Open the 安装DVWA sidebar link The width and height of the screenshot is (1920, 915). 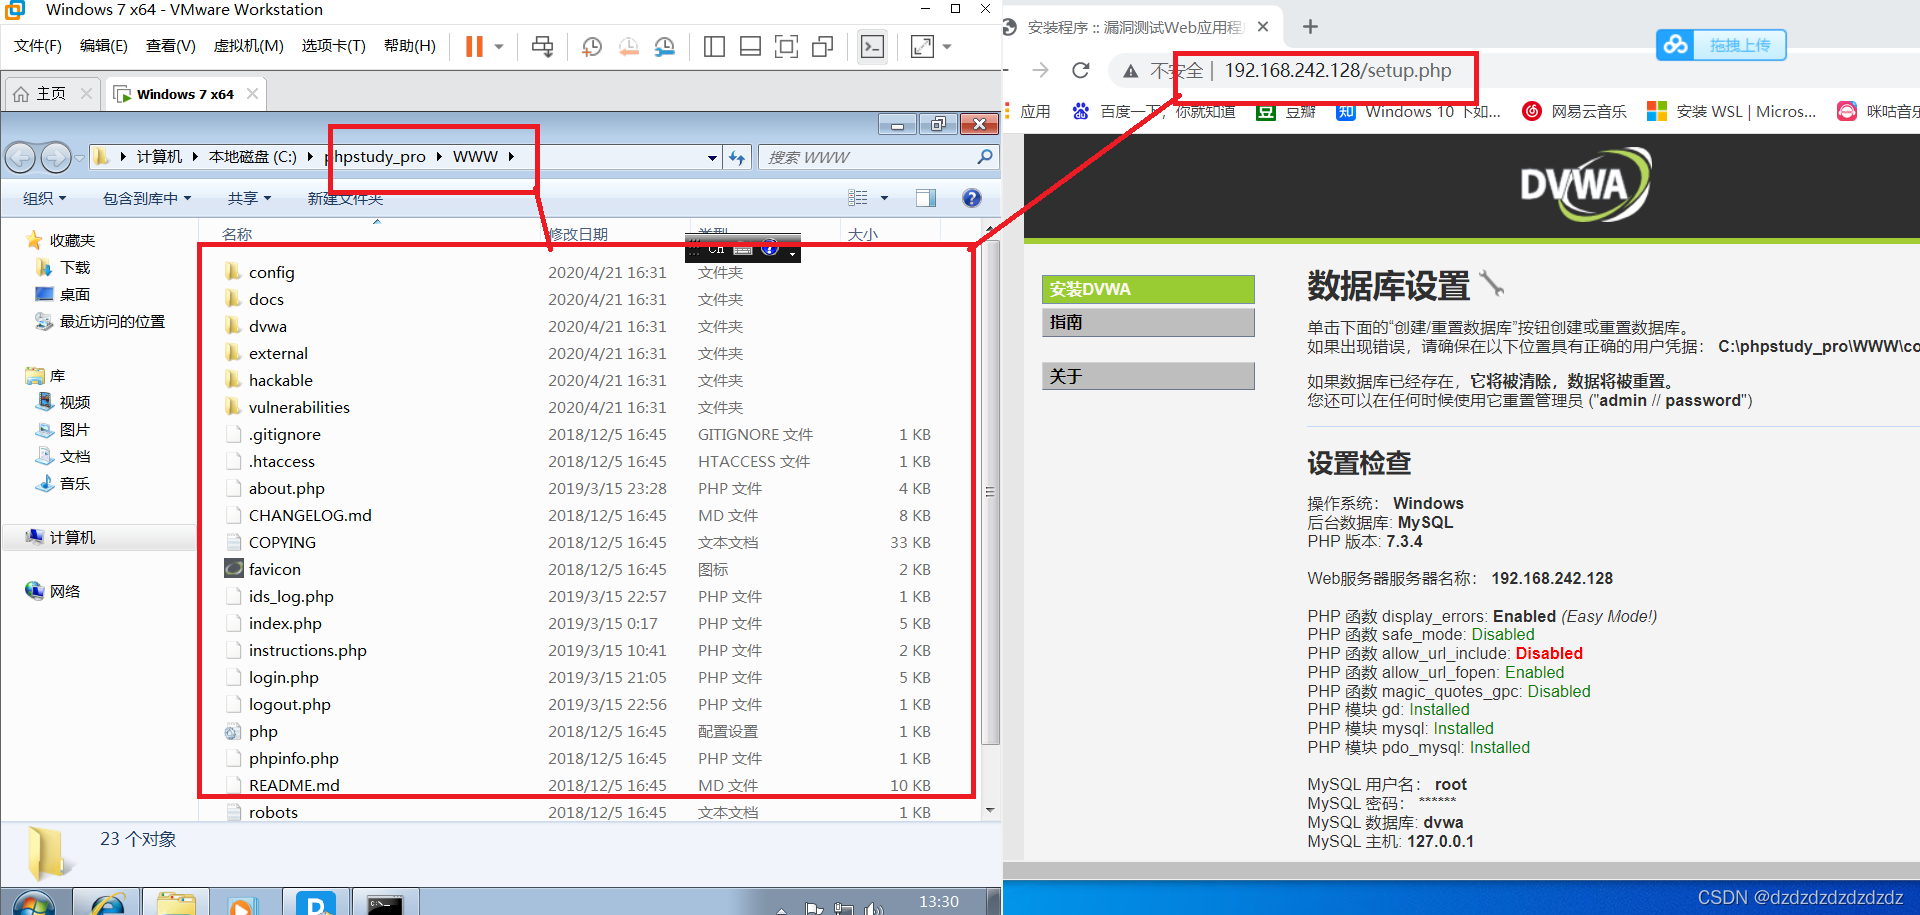pos(1148,289)
